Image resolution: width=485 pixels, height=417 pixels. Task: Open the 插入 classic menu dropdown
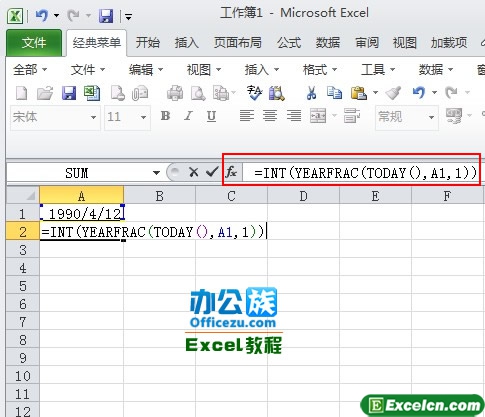(x=262, y=70)
